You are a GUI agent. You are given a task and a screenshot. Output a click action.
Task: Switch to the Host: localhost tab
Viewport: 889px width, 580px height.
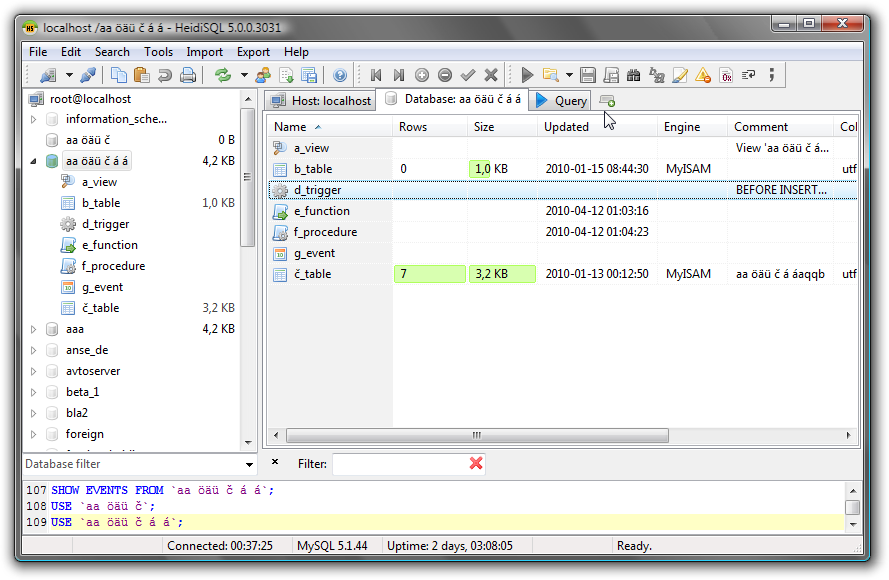pyautogui.click(x=320, y=101)
